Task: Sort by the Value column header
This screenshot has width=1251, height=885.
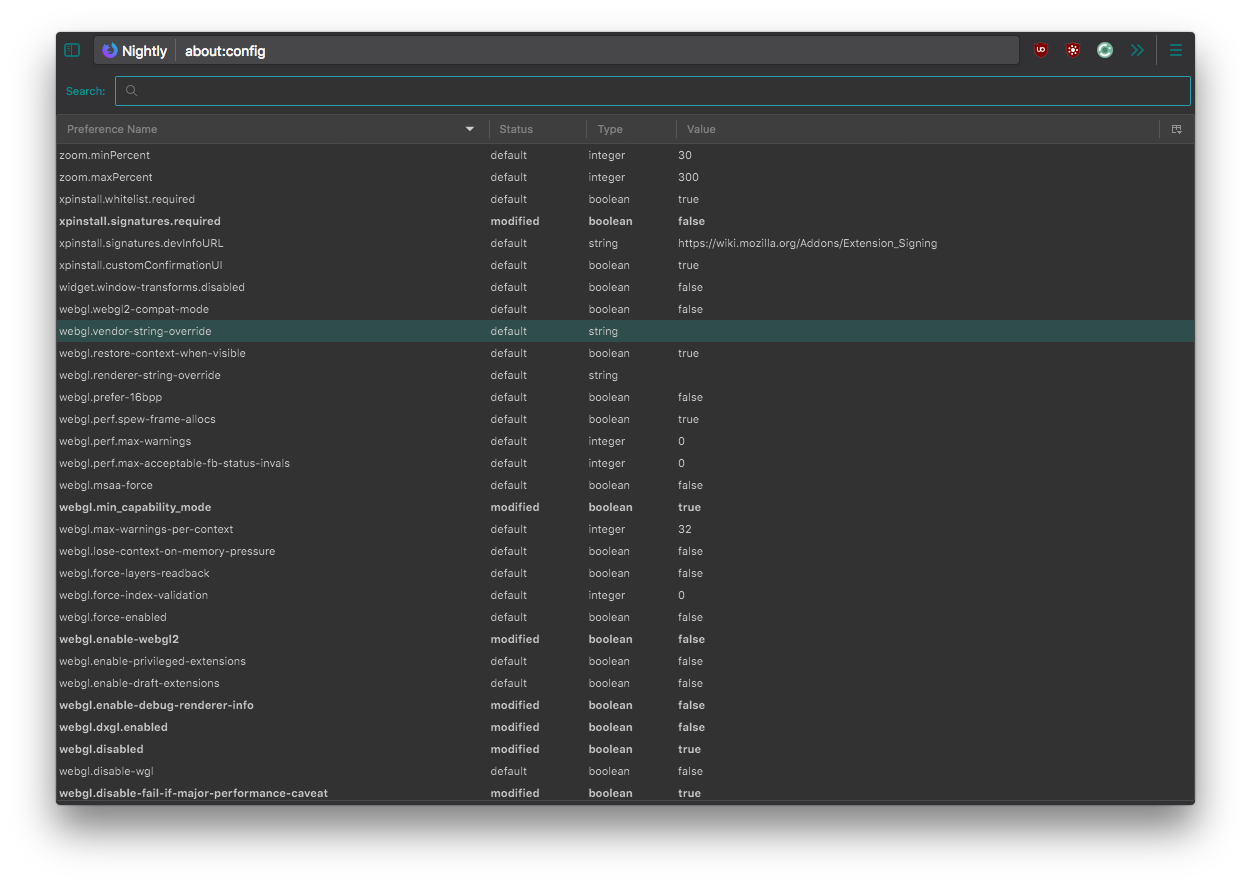Action: pos(918,129)
